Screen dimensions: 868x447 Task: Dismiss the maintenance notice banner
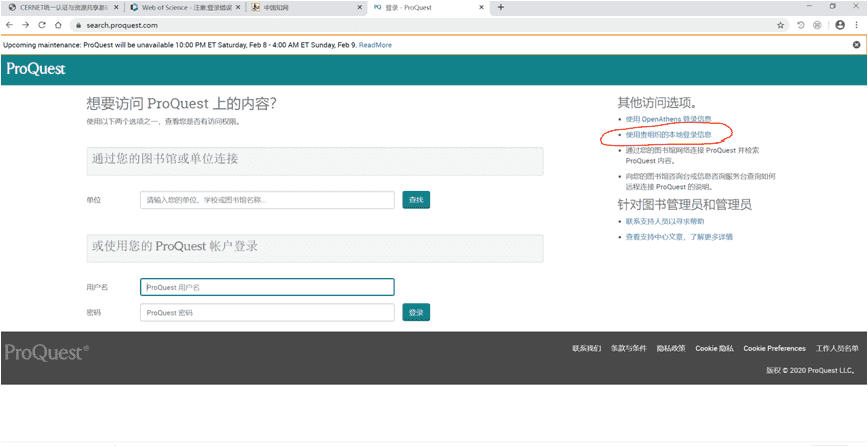[856, 45]
